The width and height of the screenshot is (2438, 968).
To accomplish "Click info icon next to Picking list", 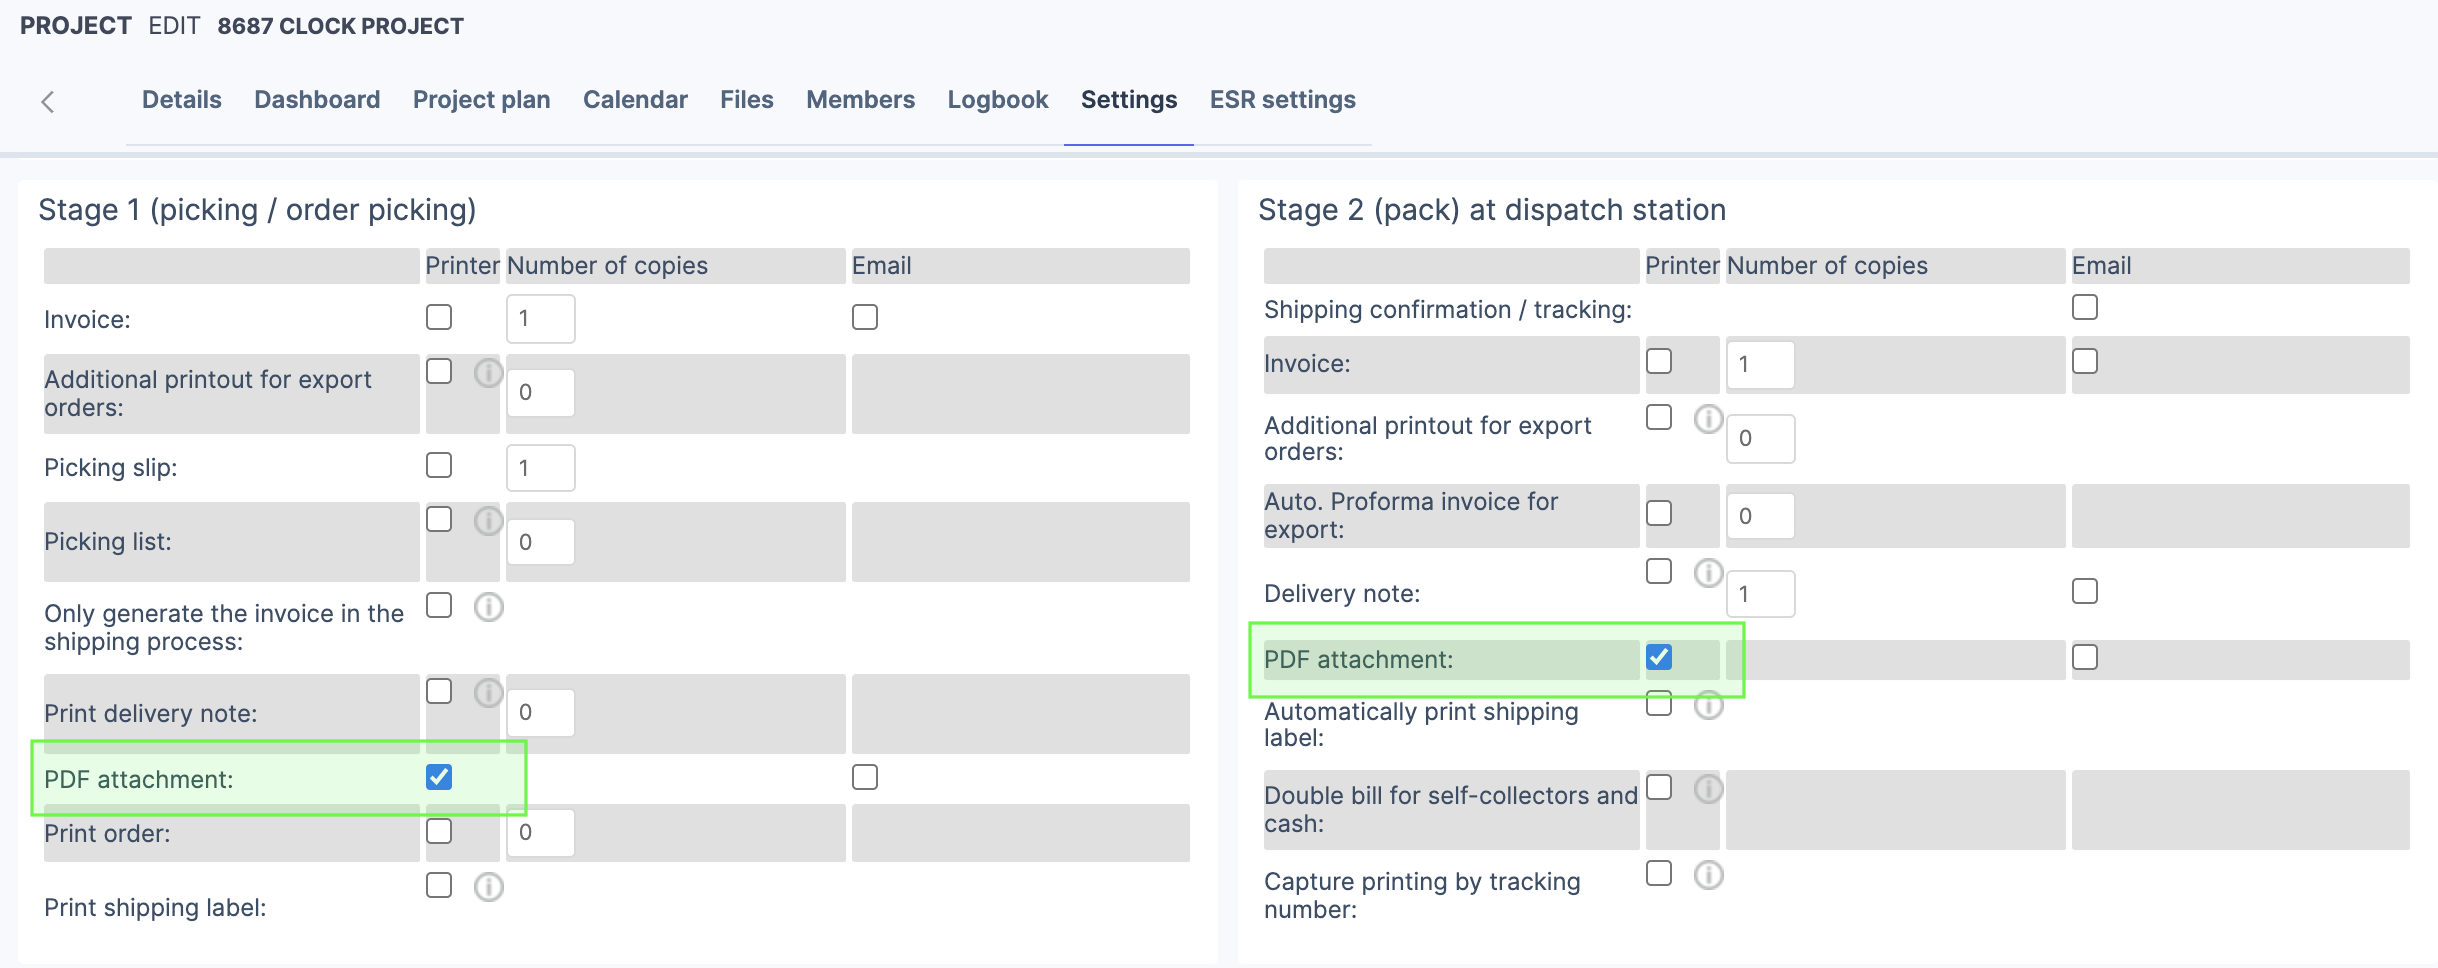I will tap(488, 521).
